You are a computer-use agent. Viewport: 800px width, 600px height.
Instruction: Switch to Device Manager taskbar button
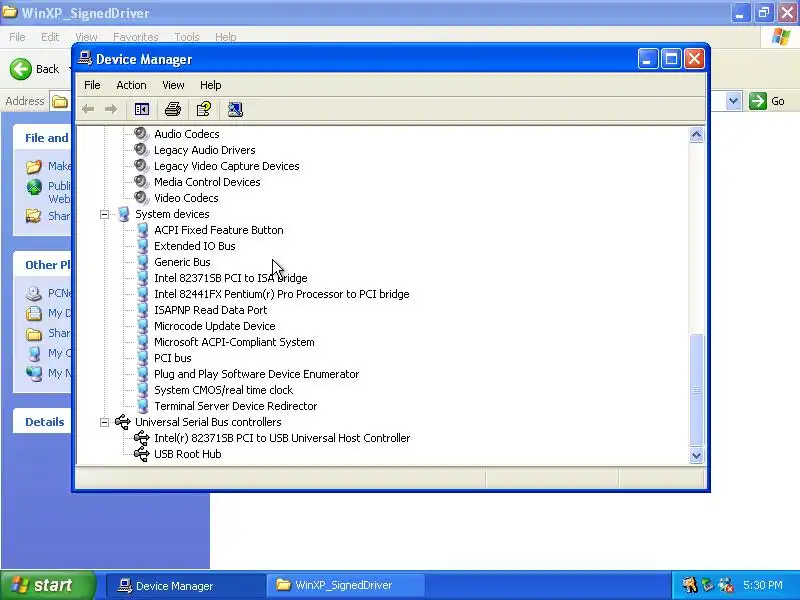[x=185, y=586]
